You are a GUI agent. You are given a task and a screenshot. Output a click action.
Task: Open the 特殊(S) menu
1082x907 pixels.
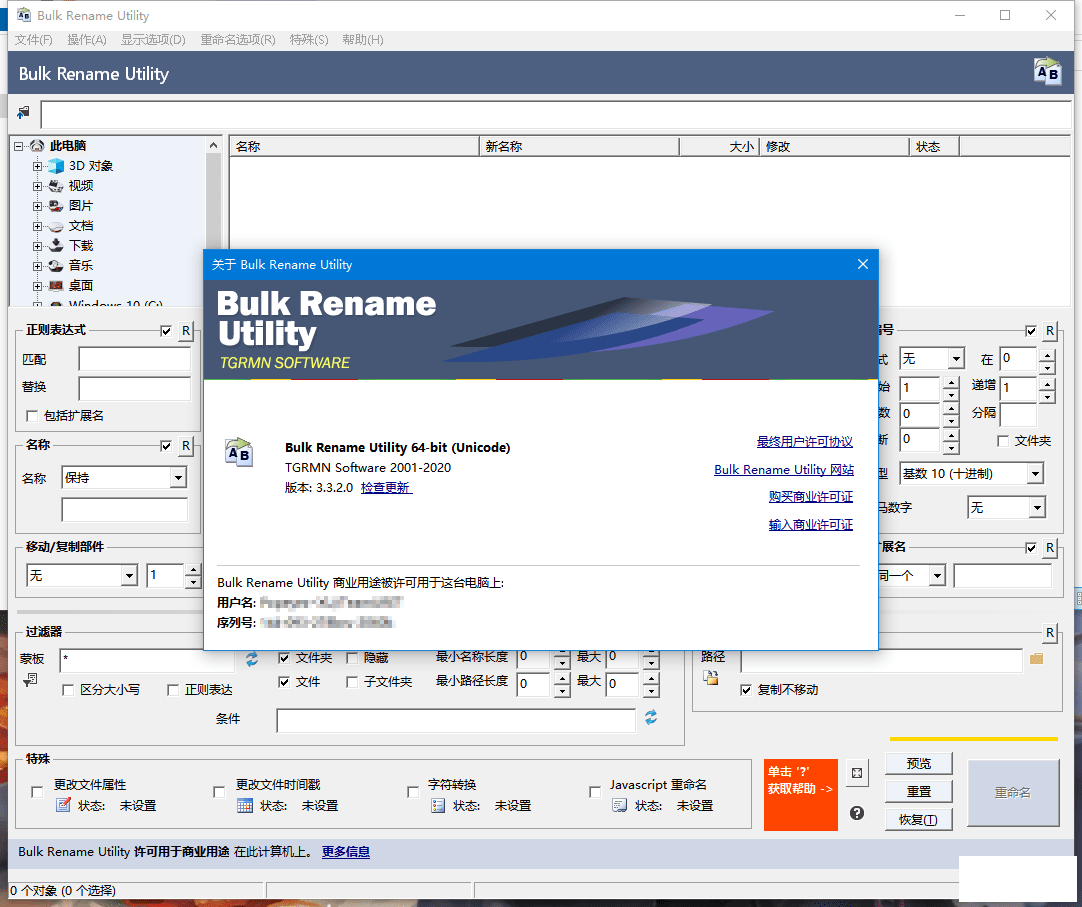click(309, 39)
